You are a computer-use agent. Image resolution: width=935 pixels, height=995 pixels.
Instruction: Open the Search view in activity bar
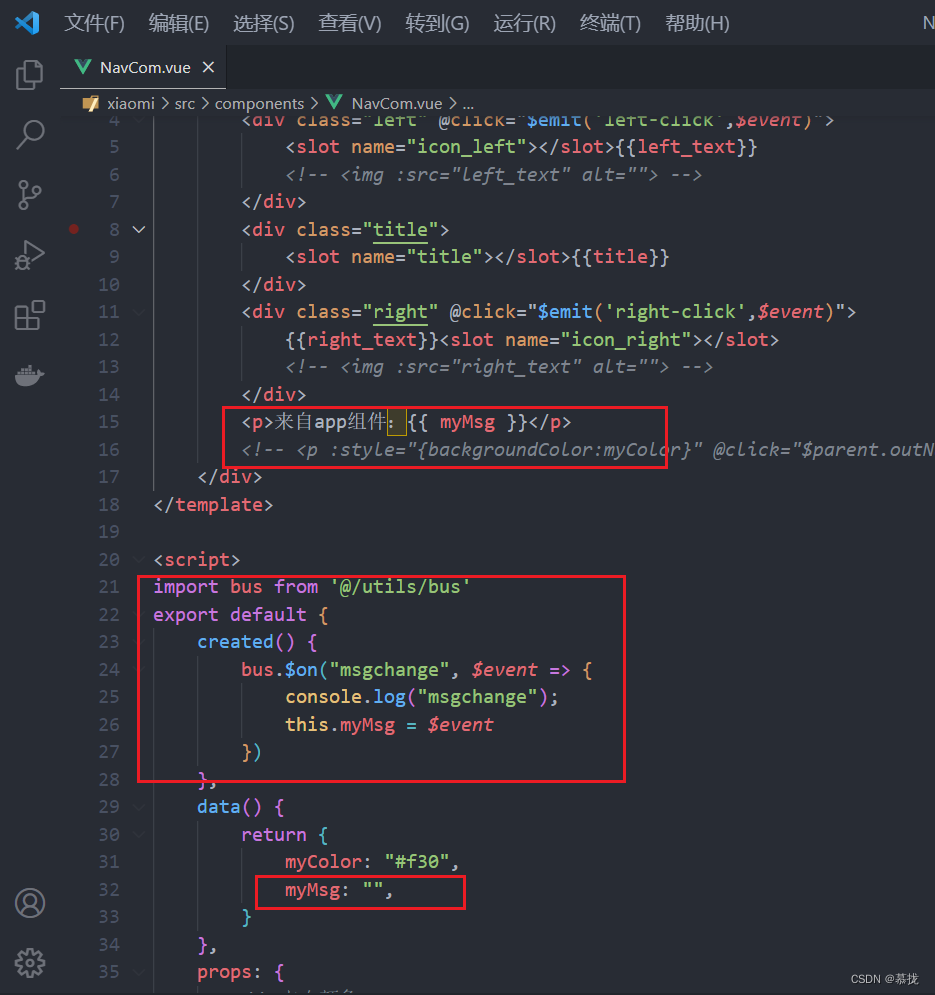pos(29,135)
